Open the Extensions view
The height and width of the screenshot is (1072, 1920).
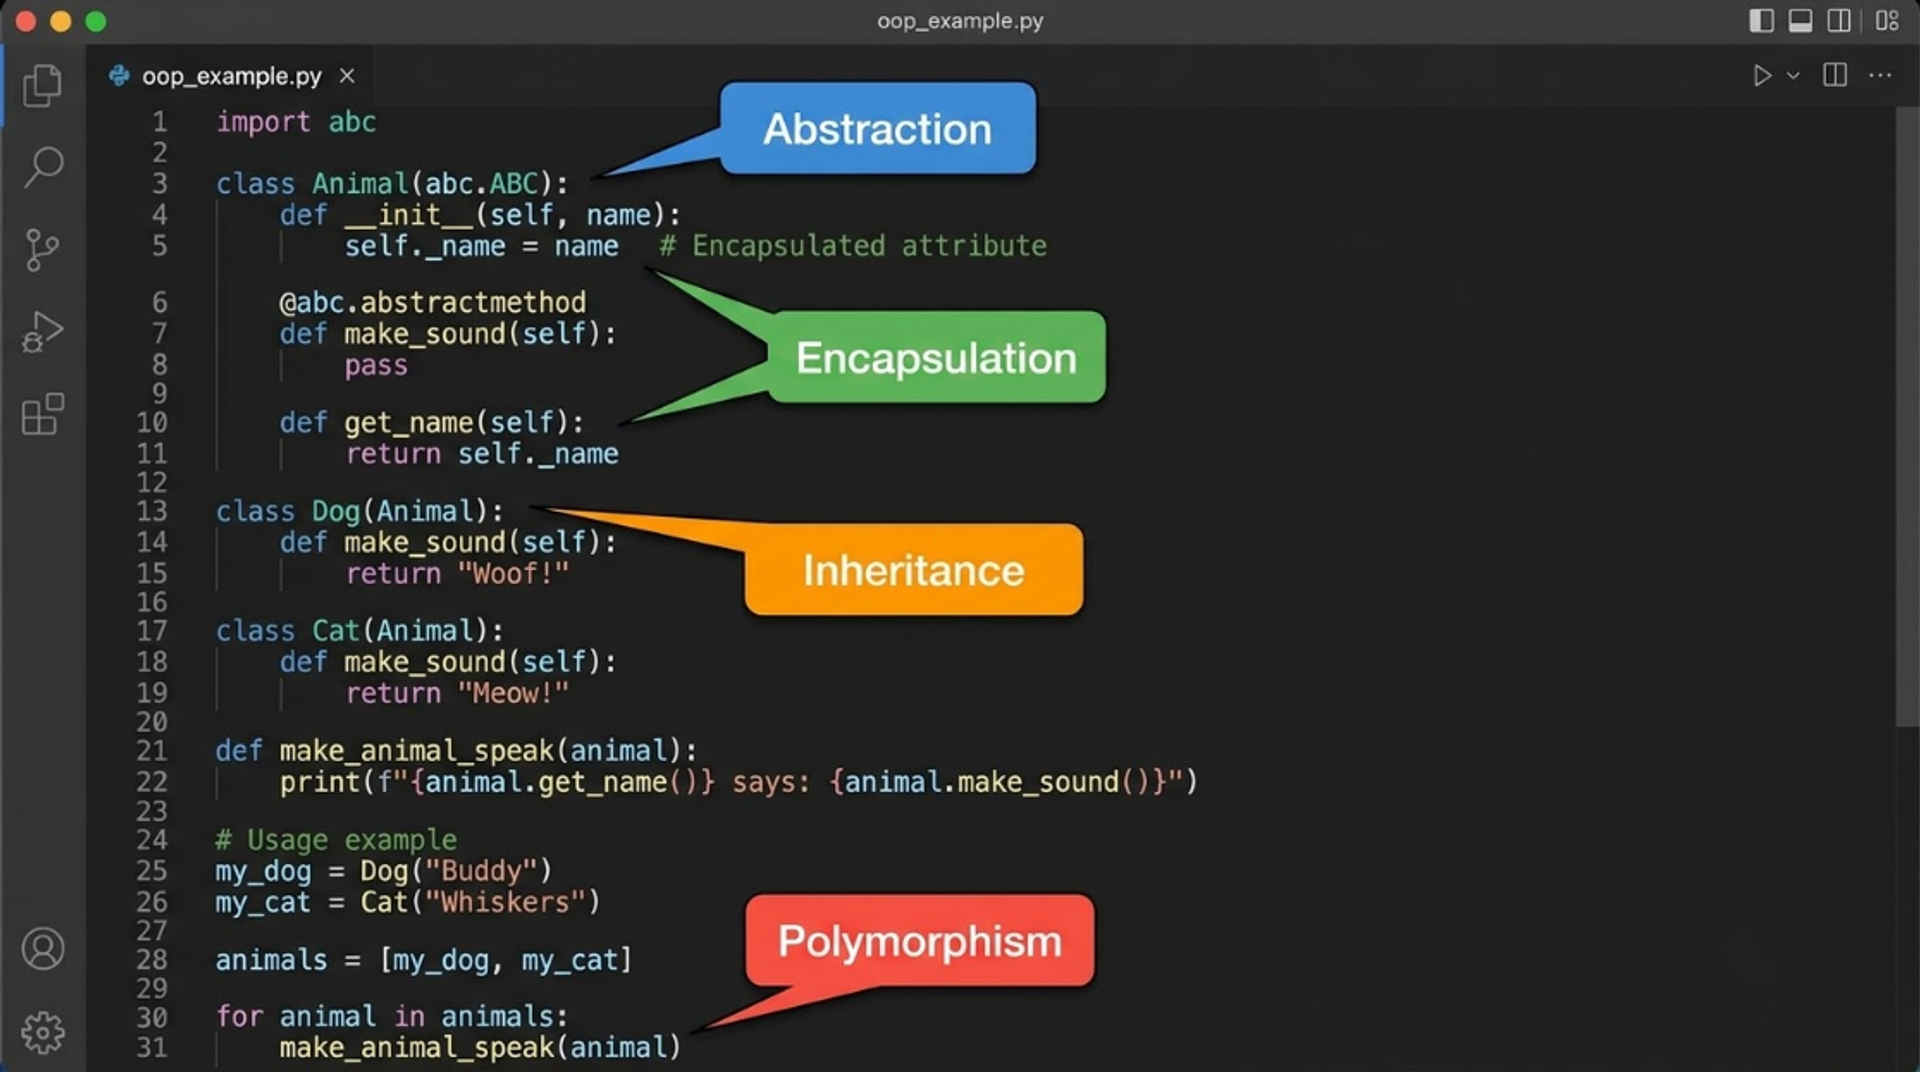pyautogui.click(x=43, y=414)
